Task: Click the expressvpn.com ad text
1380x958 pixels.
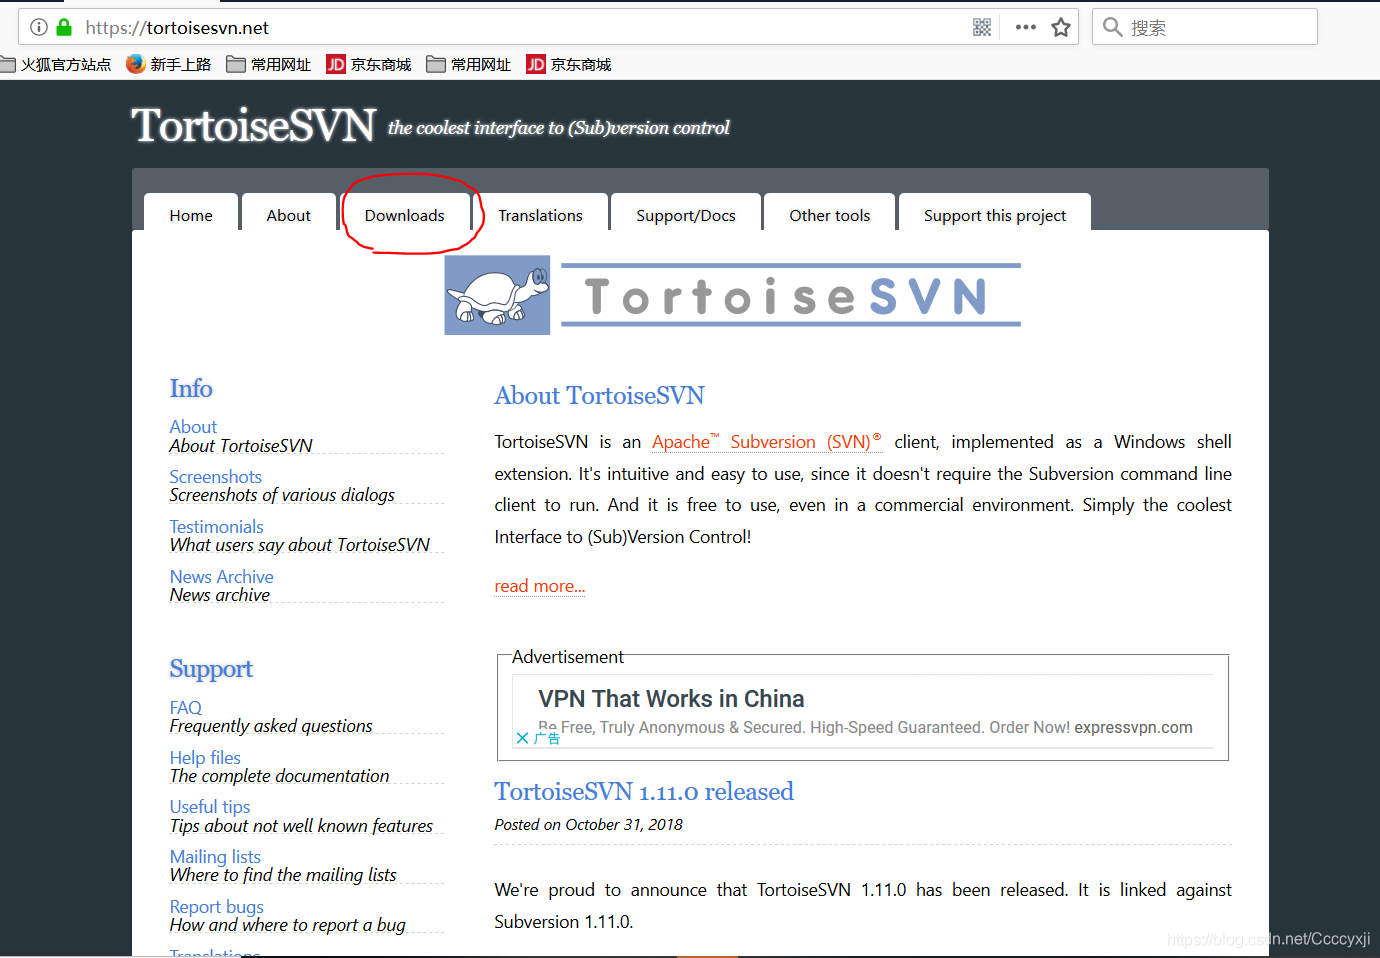Action: [1133, 728]
